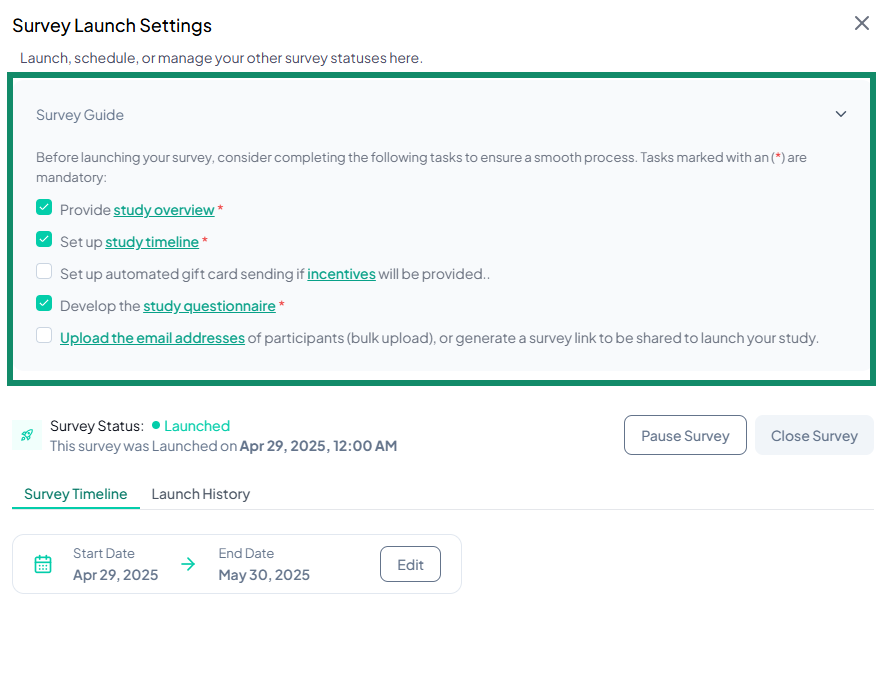This screenshot has height=681, width=885.
Task: Open the study overview link
Action: (166, 209)
